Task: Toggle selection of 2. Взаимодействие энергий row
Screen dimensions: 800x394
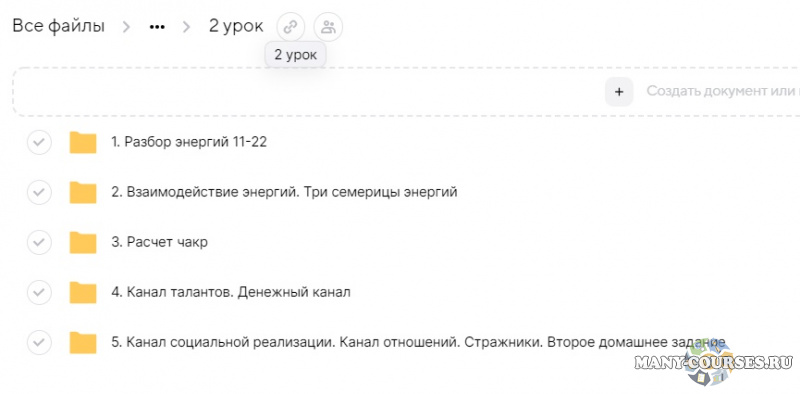Action: pos(39,192)
